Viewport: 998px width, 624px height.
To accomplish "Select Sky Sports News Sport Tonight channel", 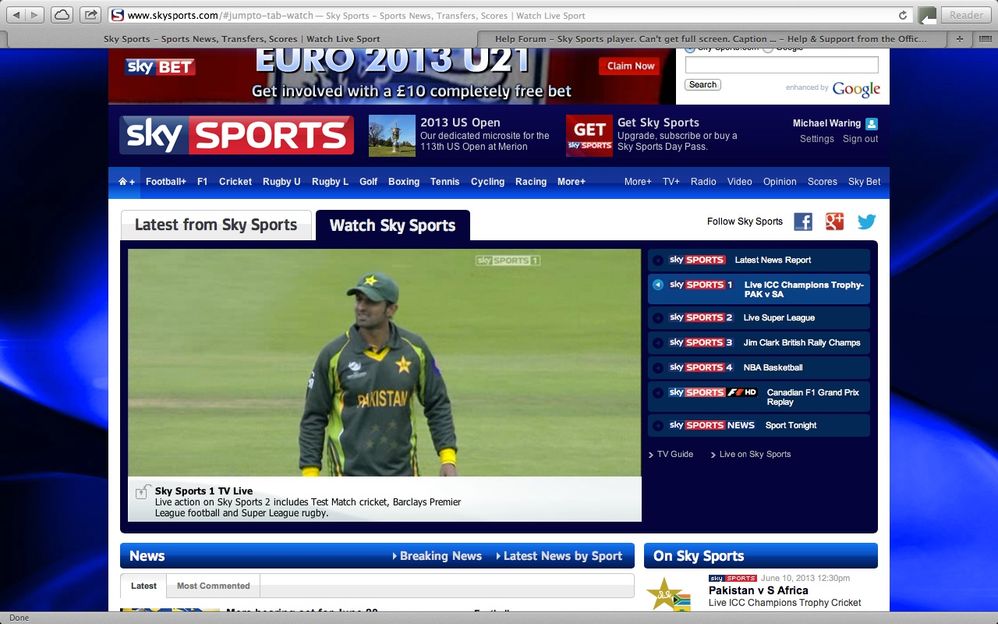I will 759,425.
